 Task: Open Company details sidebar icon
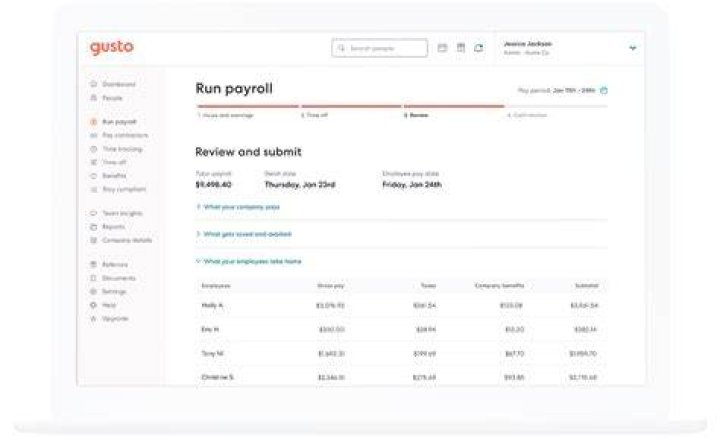tap(94, 240)
